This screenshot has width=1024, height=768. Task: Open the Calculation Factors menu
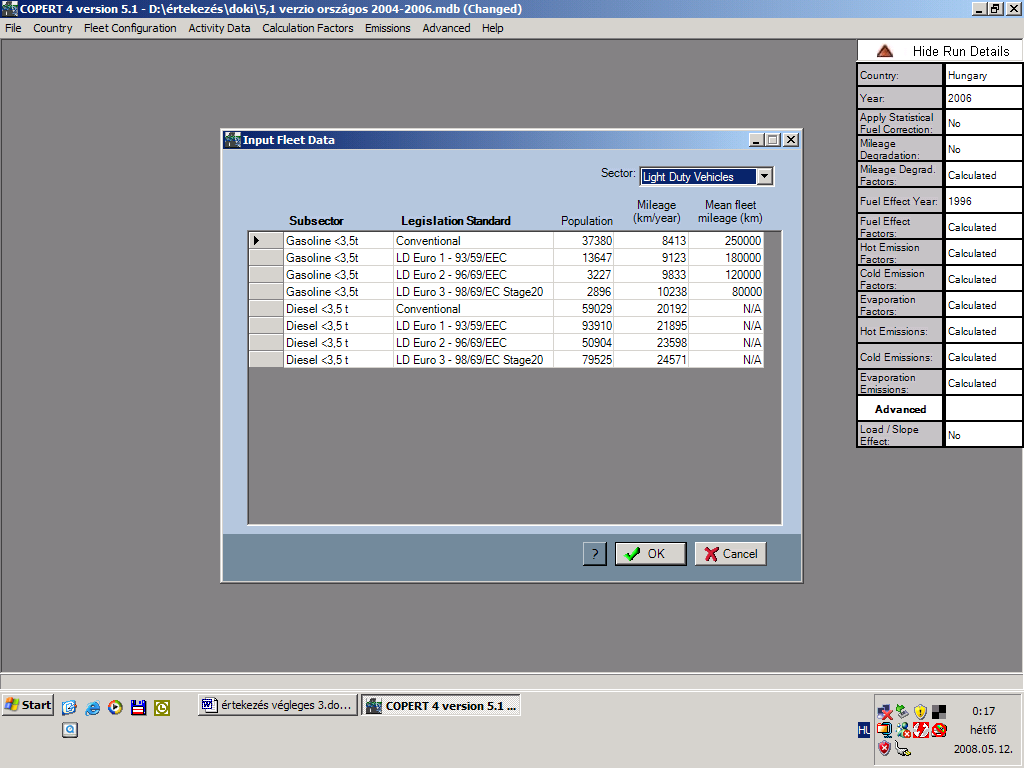[x=308, y=28]
